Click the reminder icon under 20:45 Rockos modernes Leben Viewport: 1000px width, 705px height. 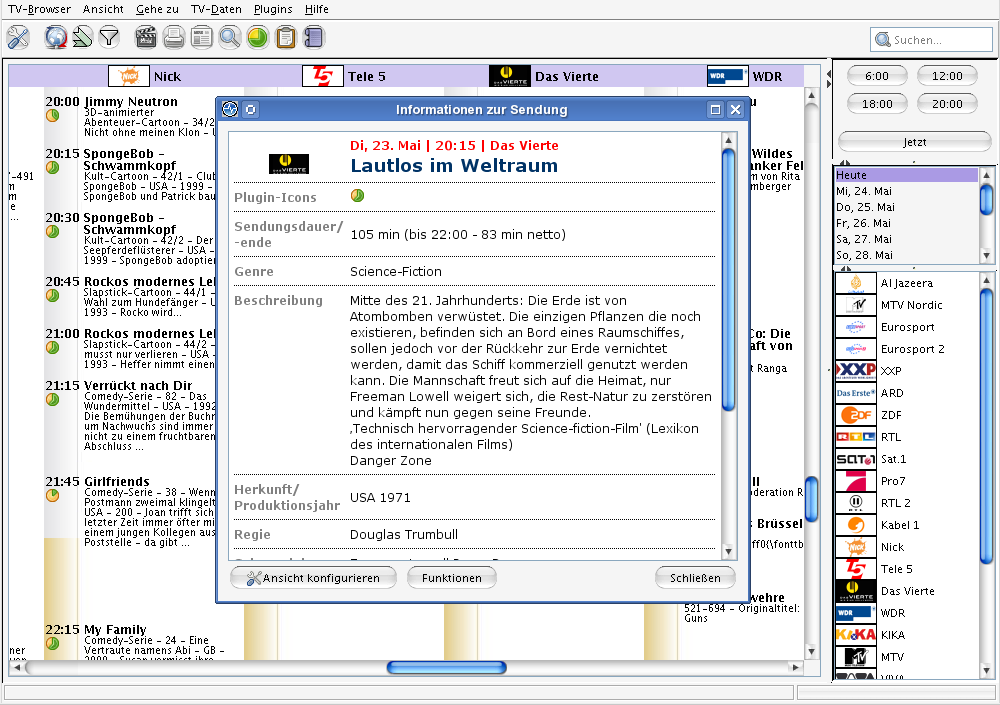[52, 295]
